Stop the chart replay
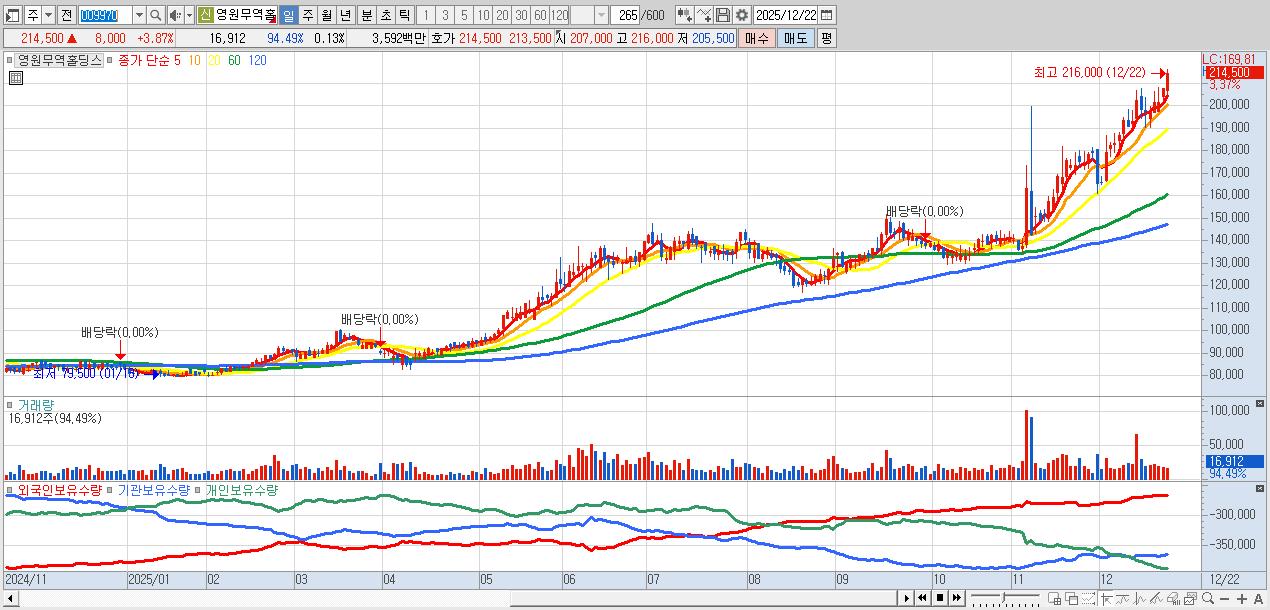This screenshot has height=610, width=1270. [940, 598]
